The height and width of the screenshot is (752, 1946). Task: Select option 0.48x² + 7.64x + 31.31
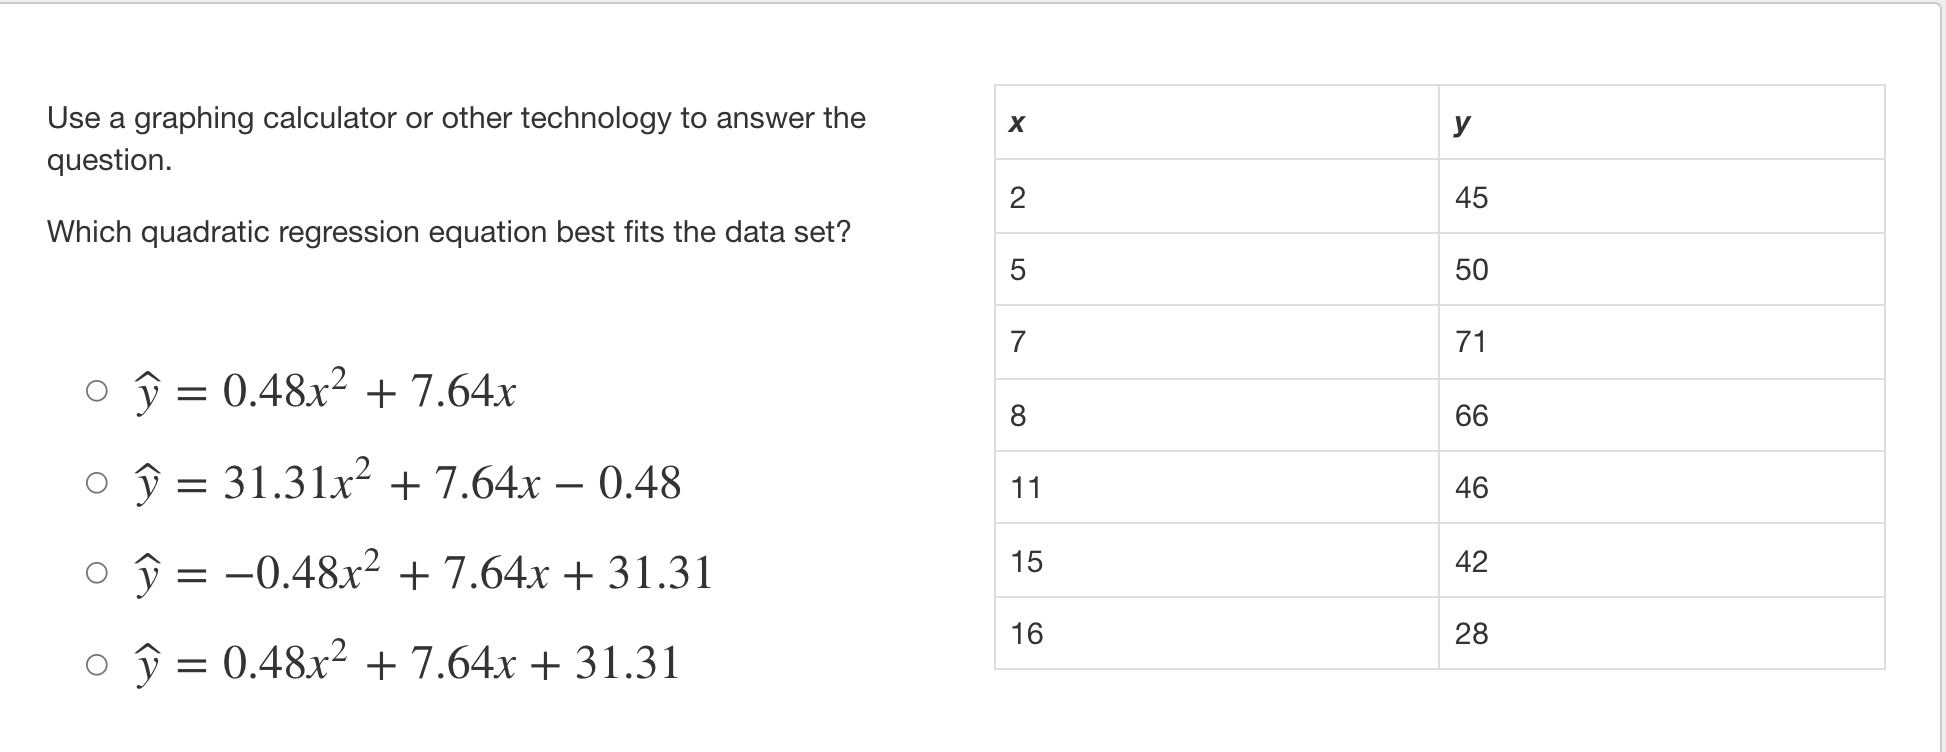pyautogui.click(x=96, y=664)
